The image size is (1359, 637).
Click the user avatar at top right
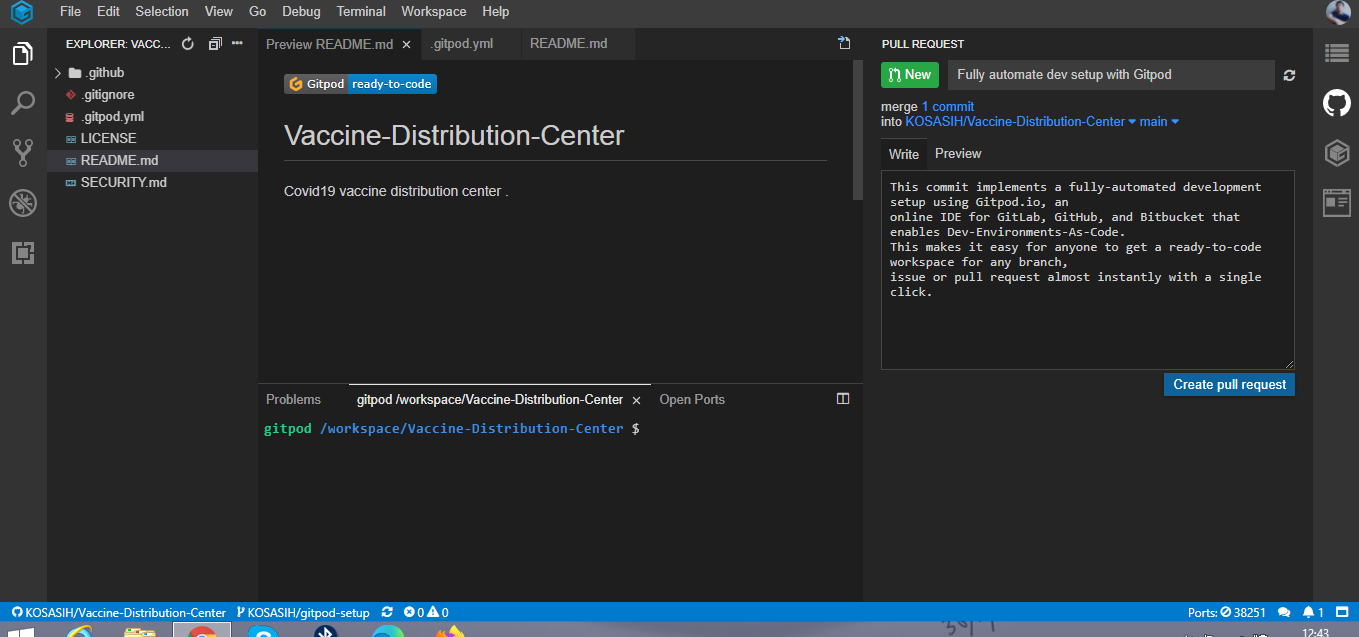point(1338,12)
